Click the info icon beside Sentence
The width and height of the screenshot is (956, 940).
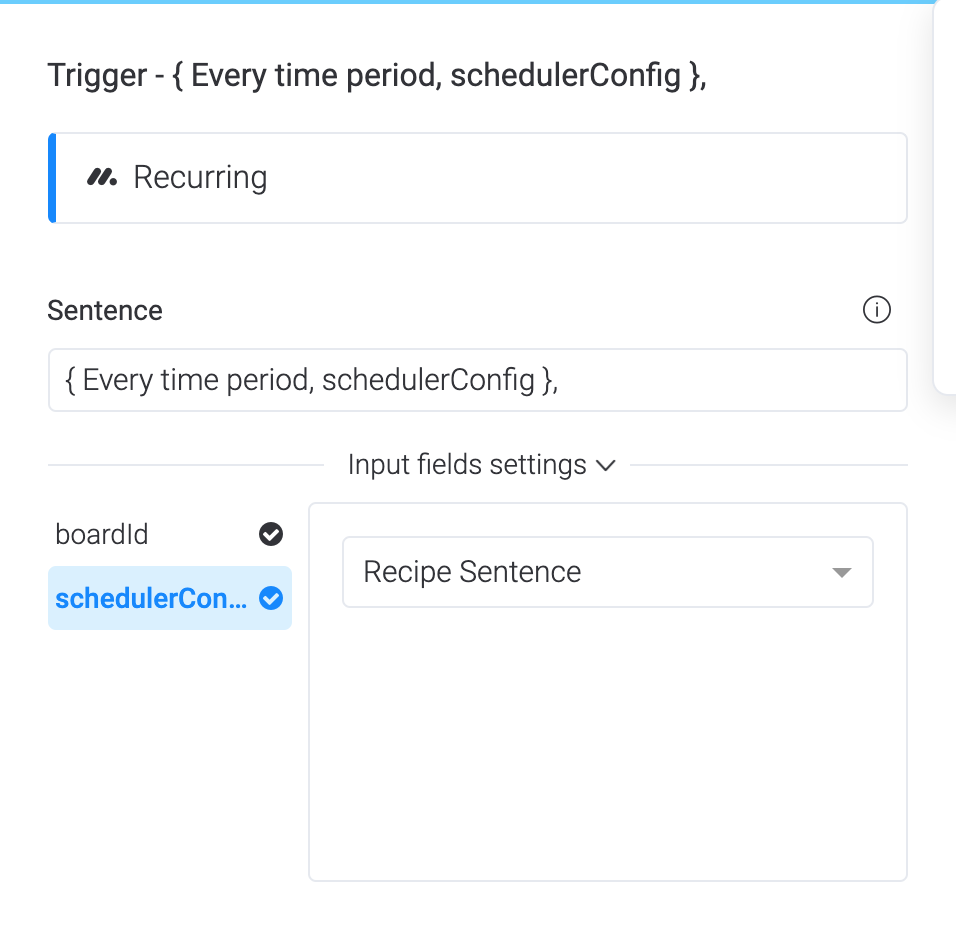point(876,310)
